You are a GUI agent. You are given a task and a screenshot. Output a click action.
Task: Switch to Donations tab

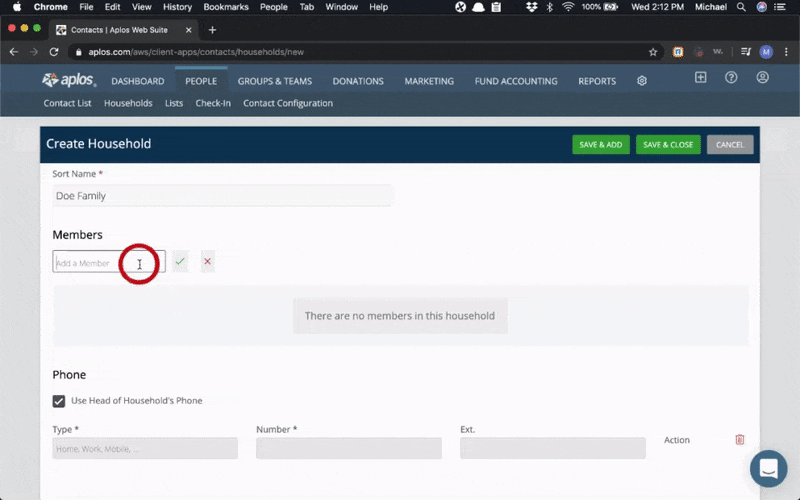[x=358, y=81]
